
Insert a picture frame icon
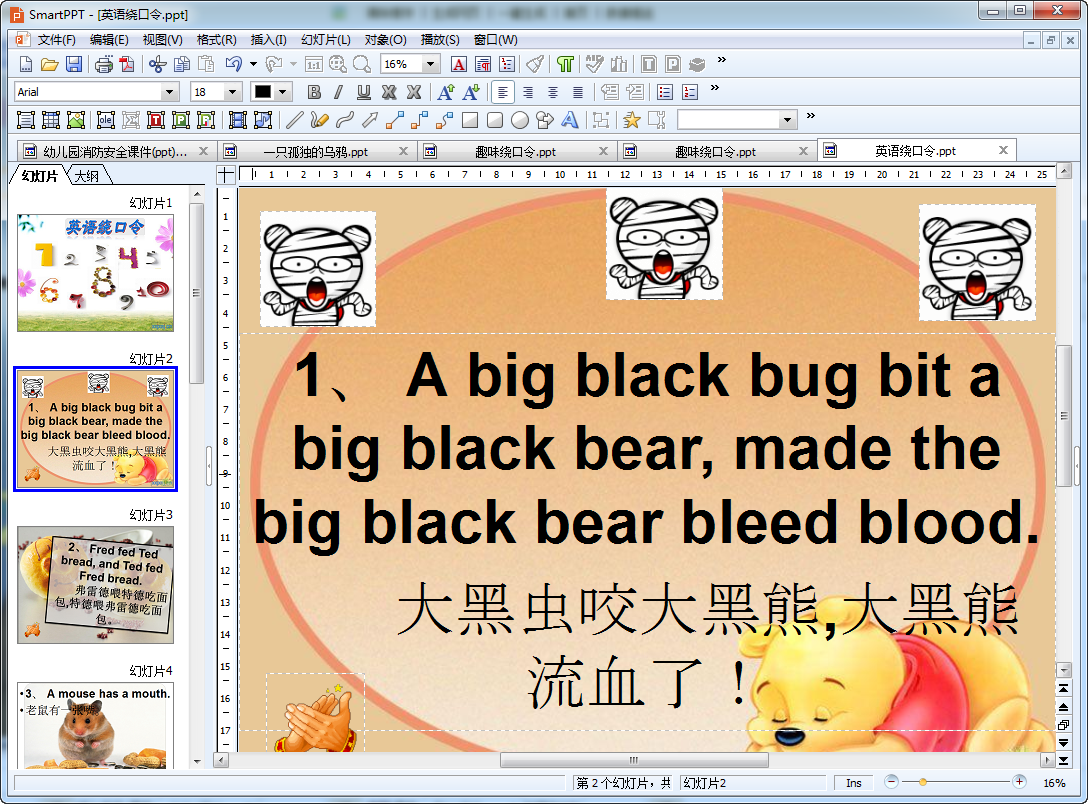76,120
